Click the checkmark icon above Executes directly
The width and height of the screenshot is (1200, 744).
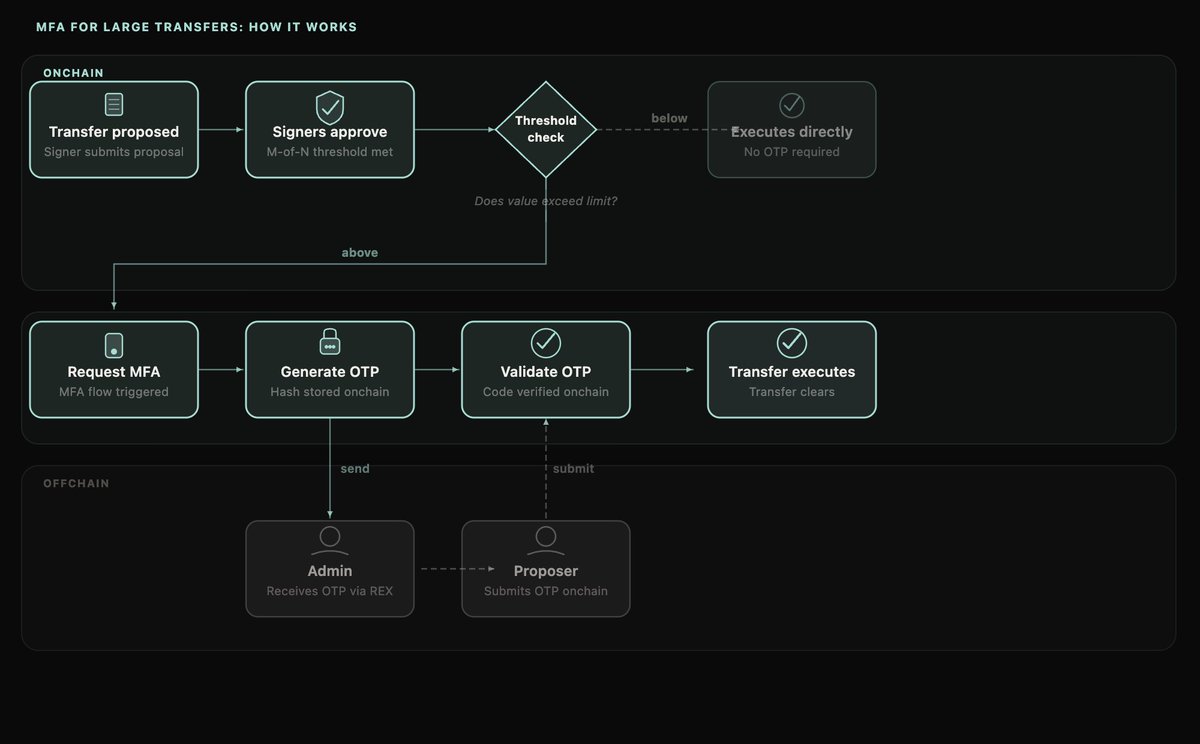792,104
